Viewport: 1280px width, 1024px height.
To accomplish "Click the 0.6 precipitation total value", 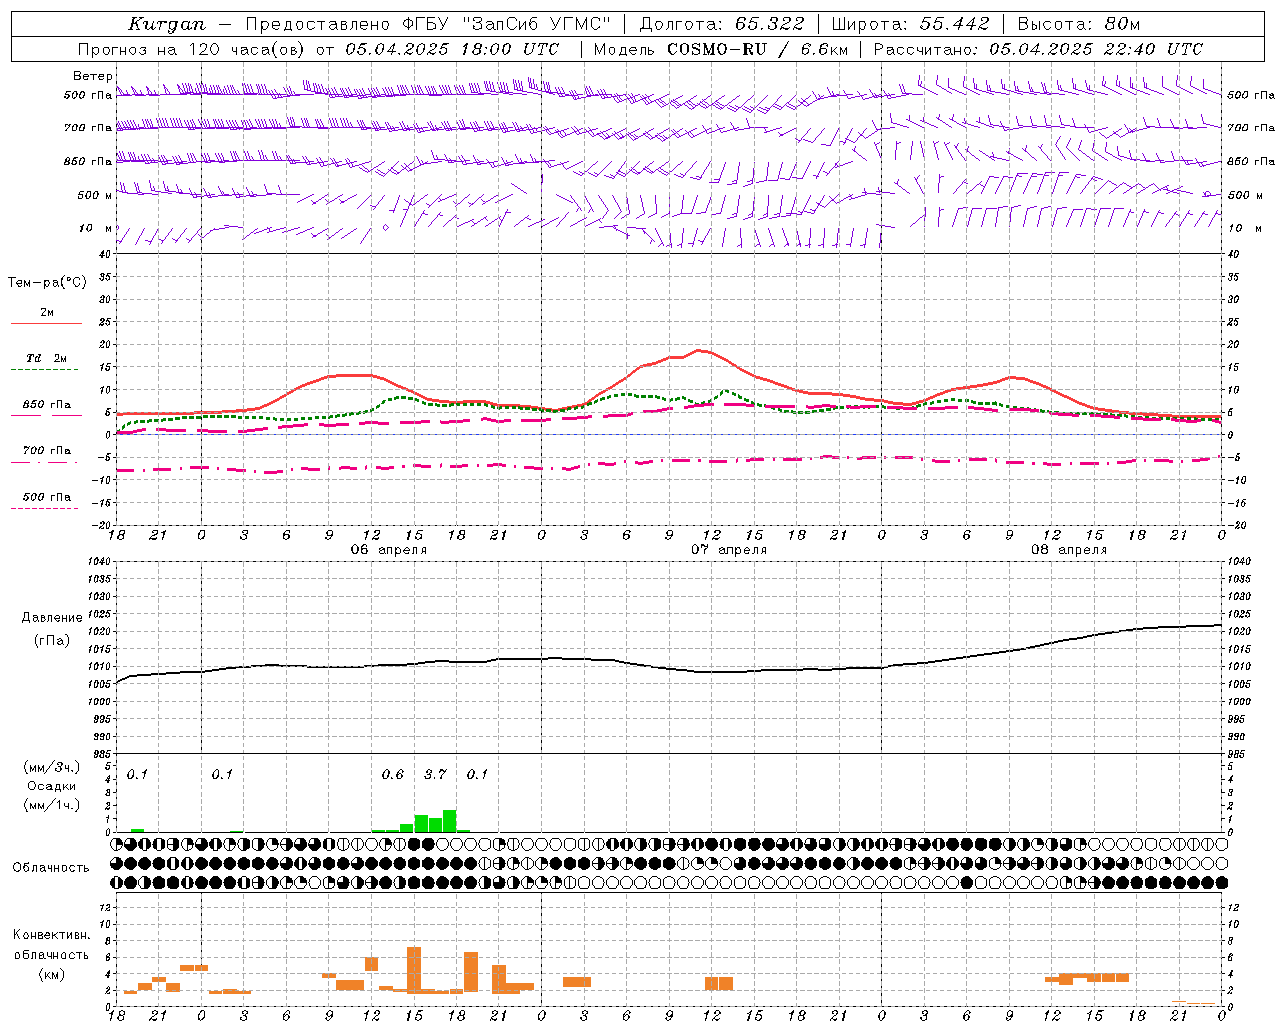I will pos(393,774).
